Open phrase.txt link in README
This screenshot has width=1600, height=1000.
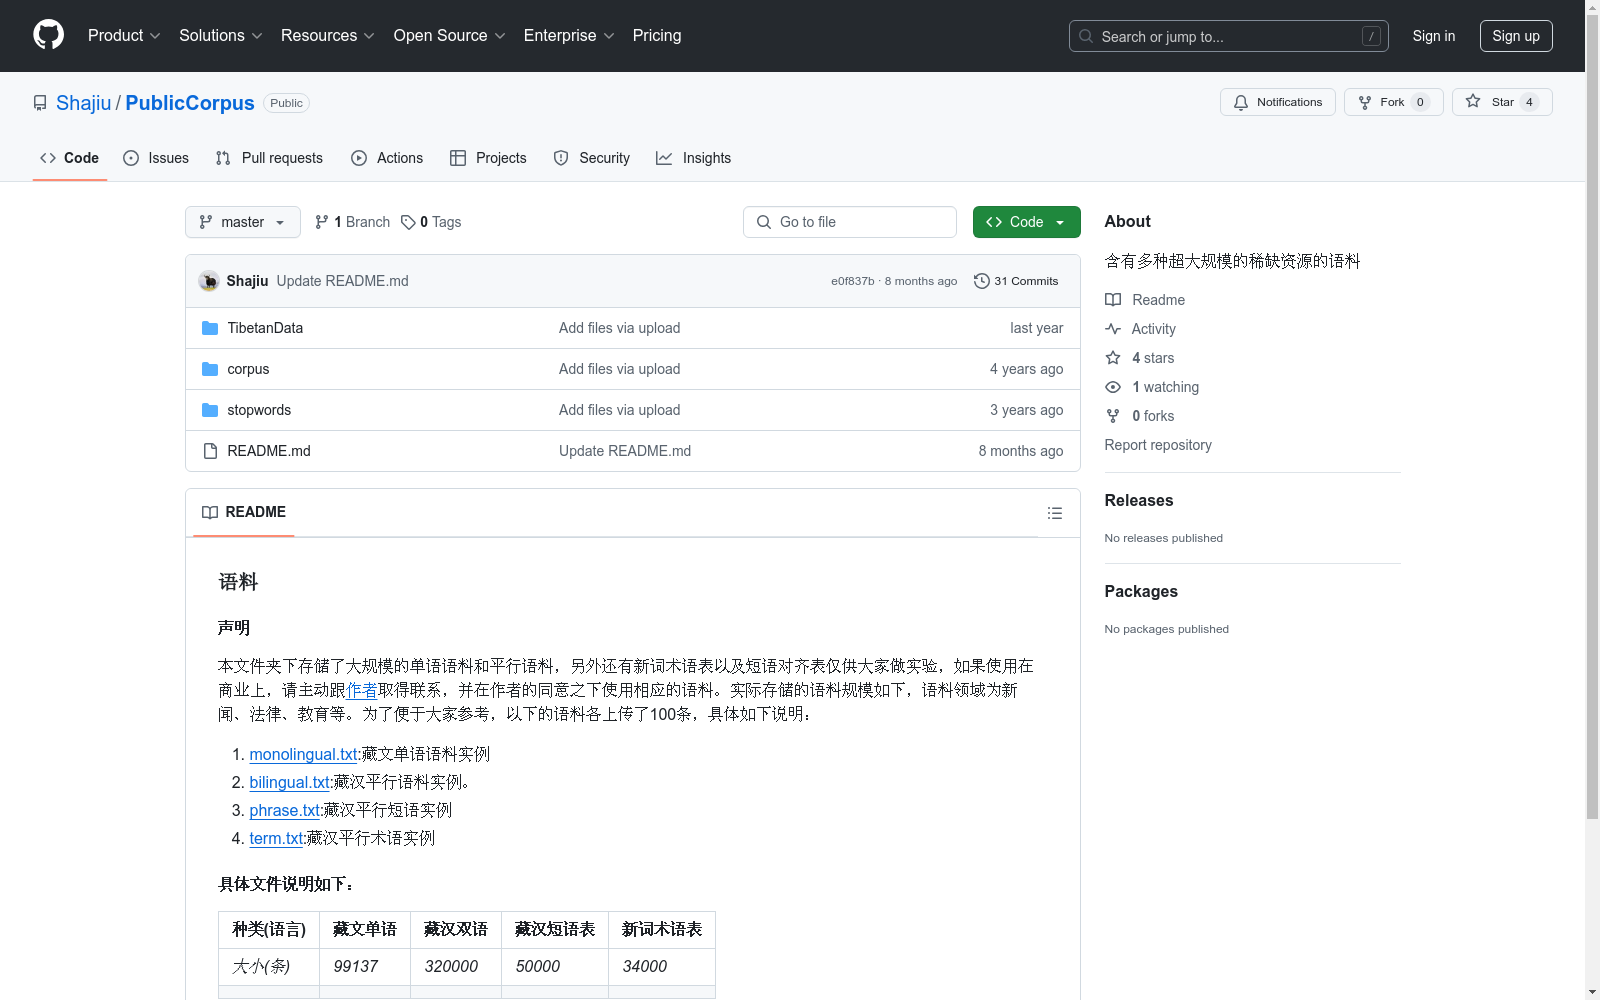(284, 810)
